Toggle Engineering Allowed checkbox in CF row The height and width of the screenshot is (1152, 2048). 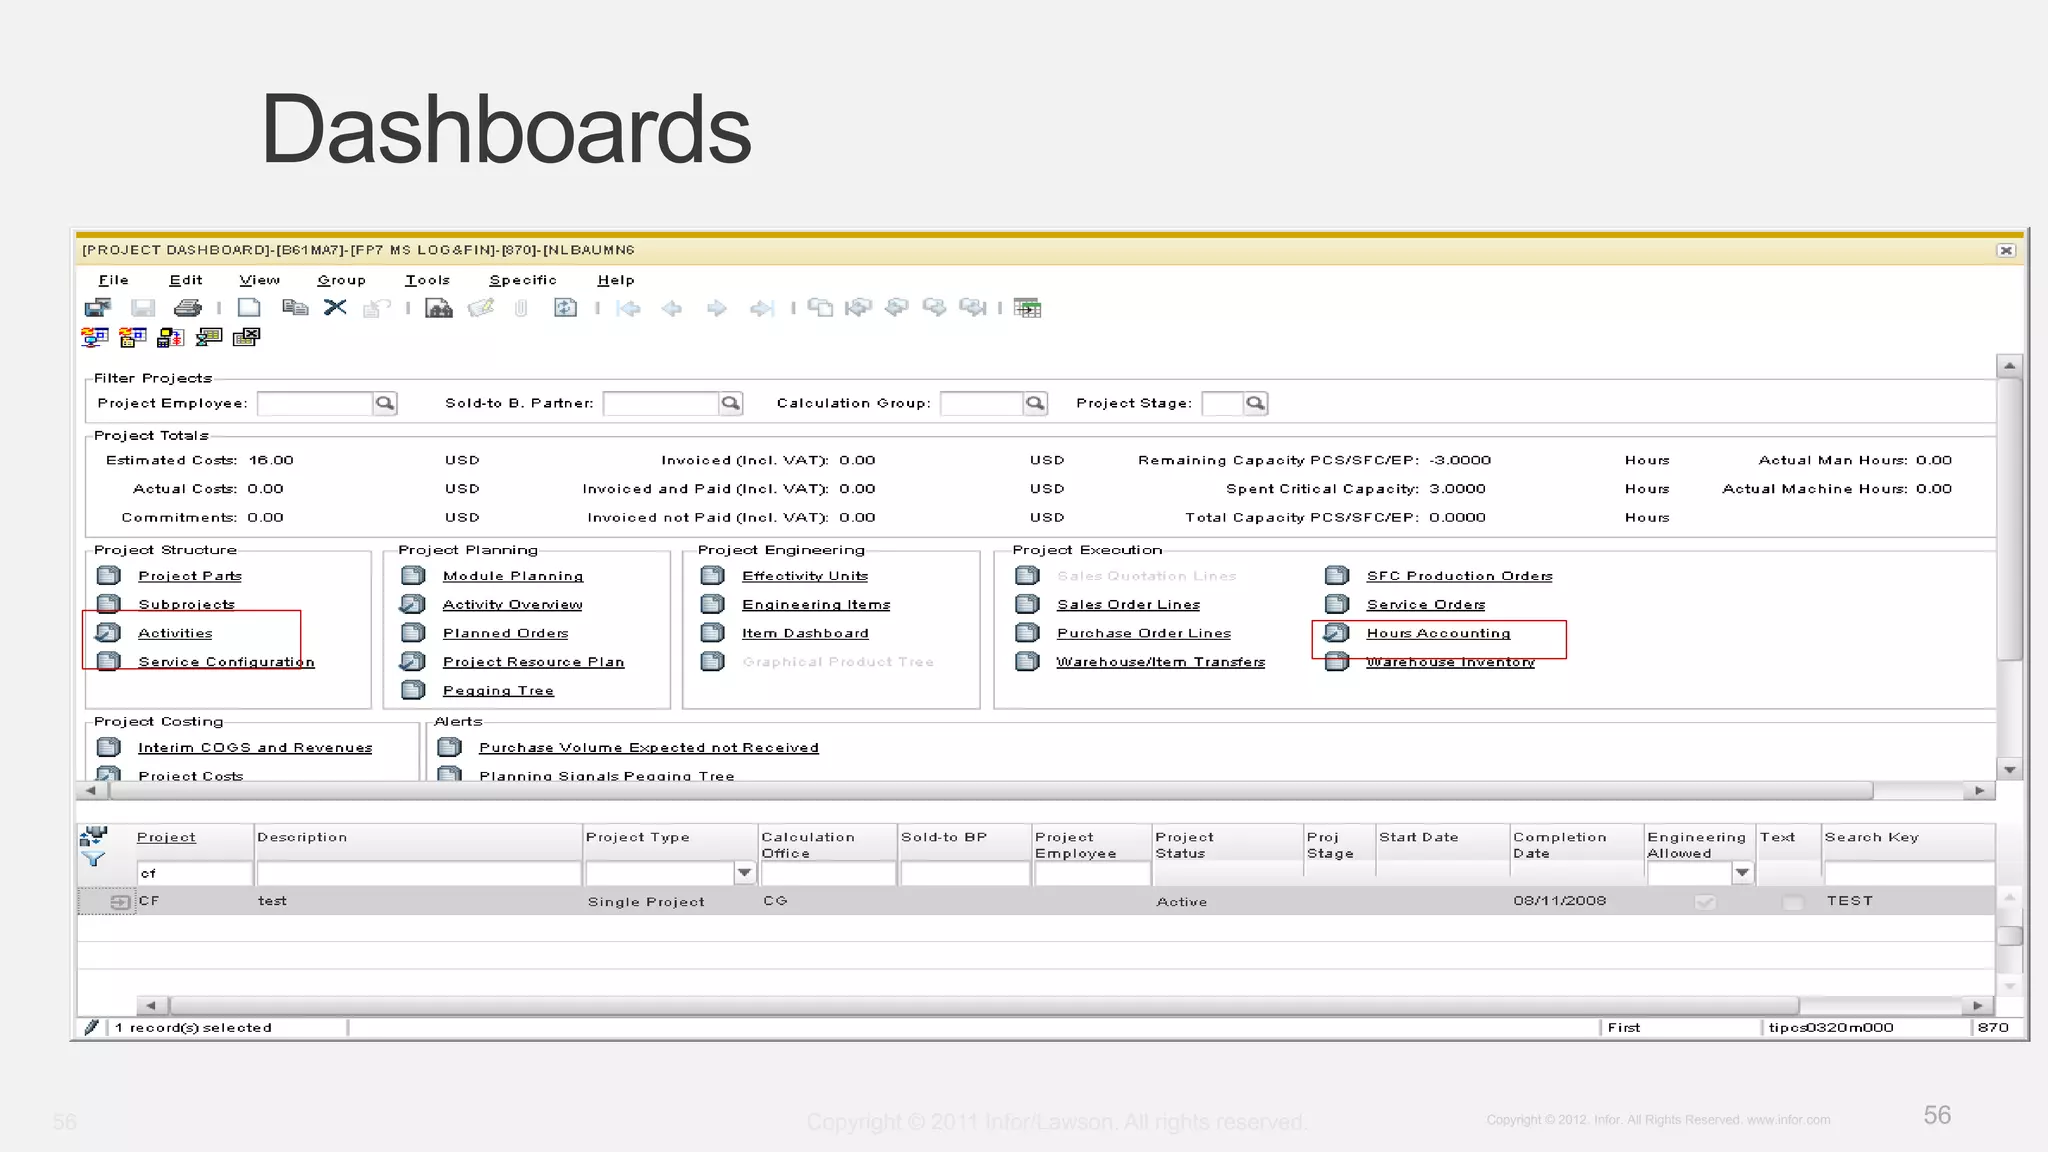pos(1705,902)
